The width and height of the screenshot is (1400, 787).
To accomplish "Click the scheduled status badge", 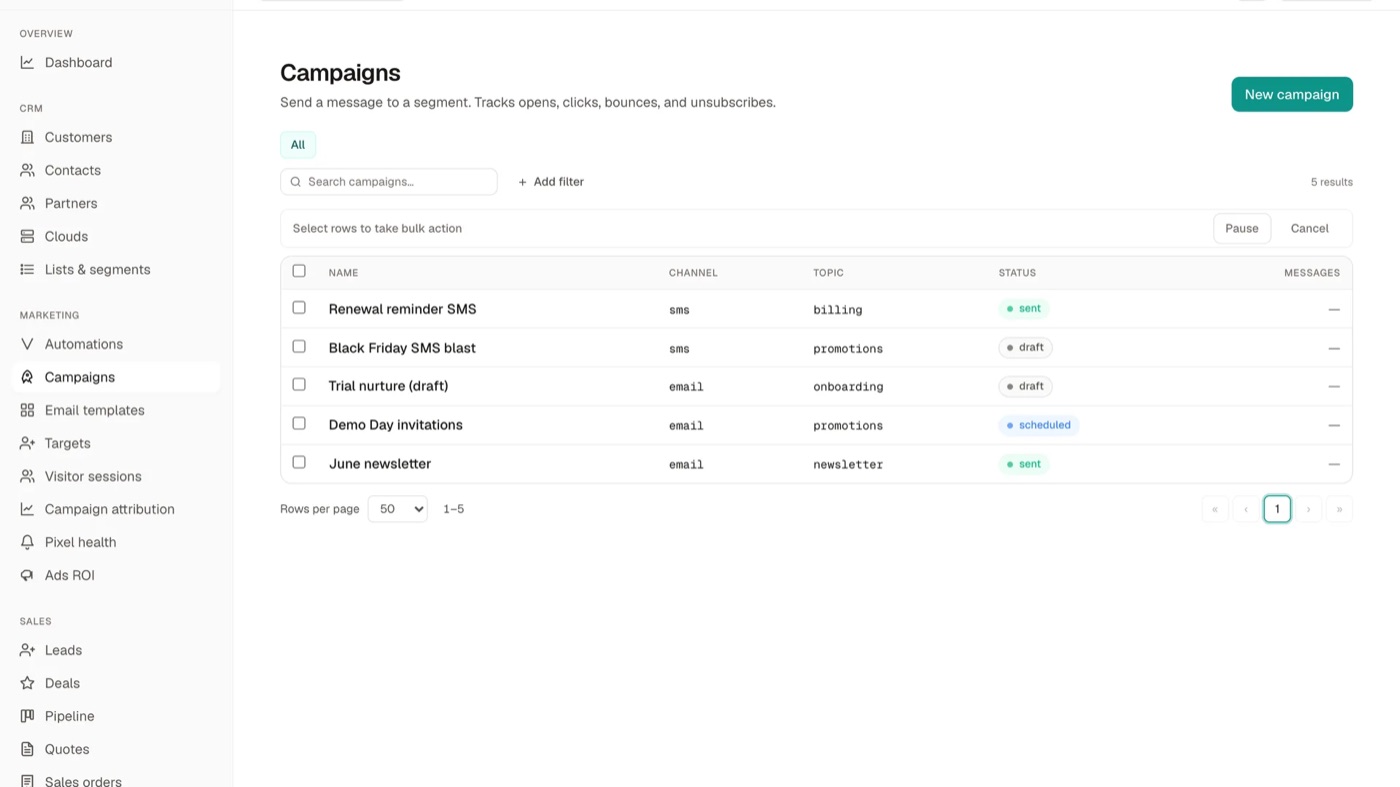I will (x=1039, y=425).
